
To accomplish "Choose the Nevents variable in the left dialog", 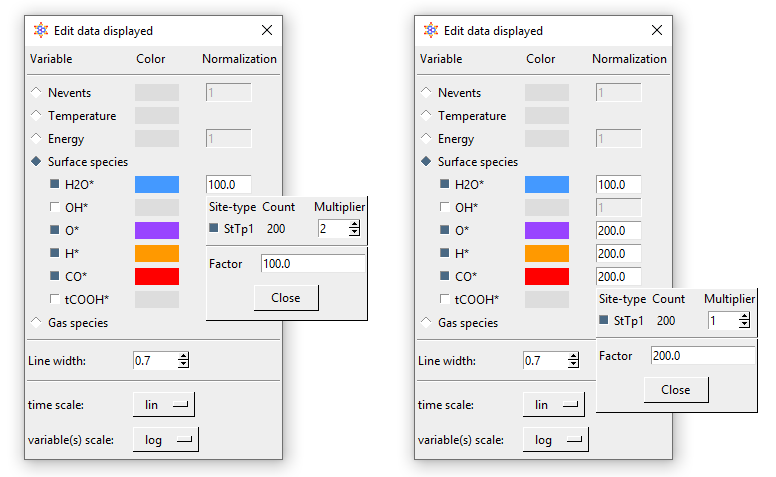I will (37, 93).
